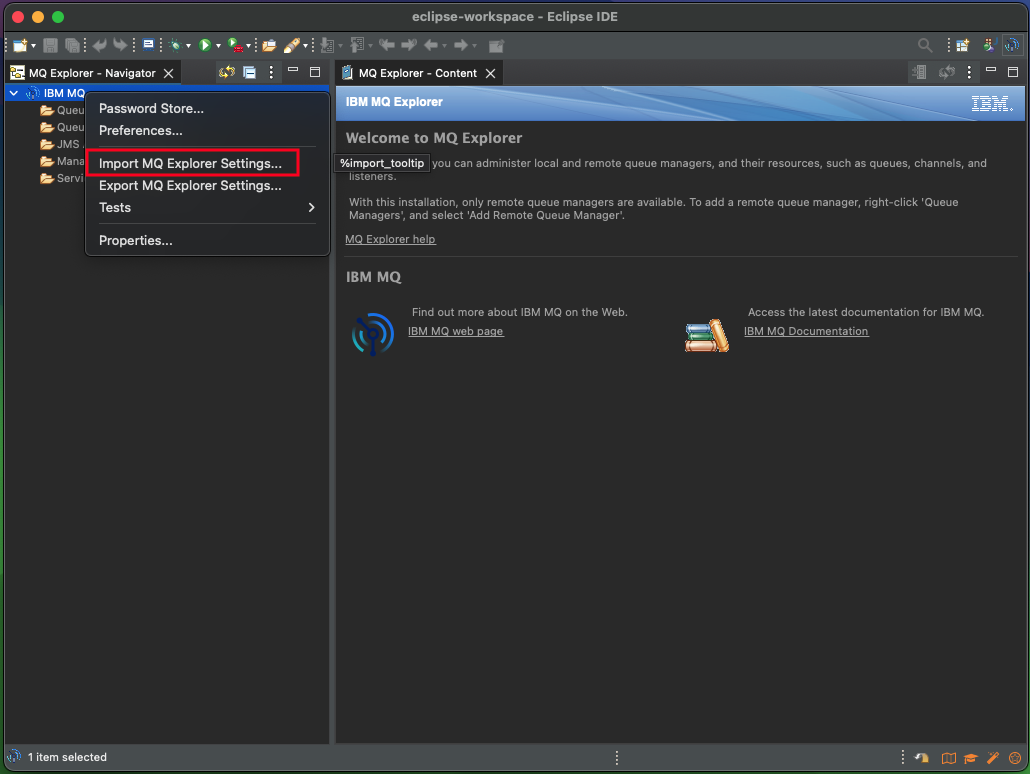Click the Previous Annotation toolbar icon

pos(357,45)
